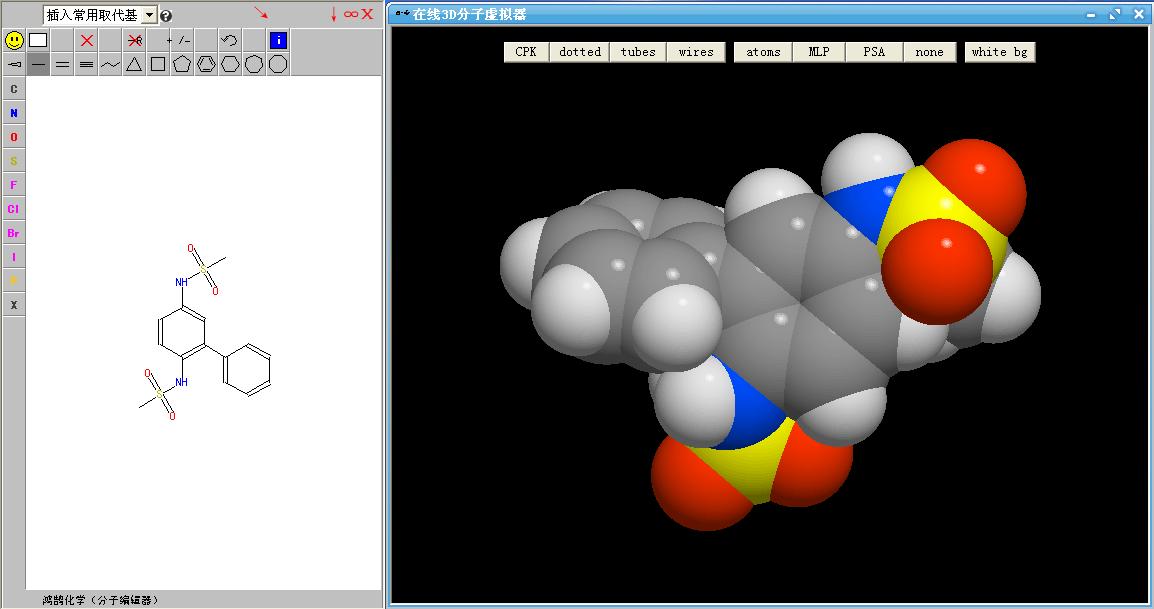Select the benzene ring tool
Viewport: 1154px width, 609px height.
(x=206, y=64)
